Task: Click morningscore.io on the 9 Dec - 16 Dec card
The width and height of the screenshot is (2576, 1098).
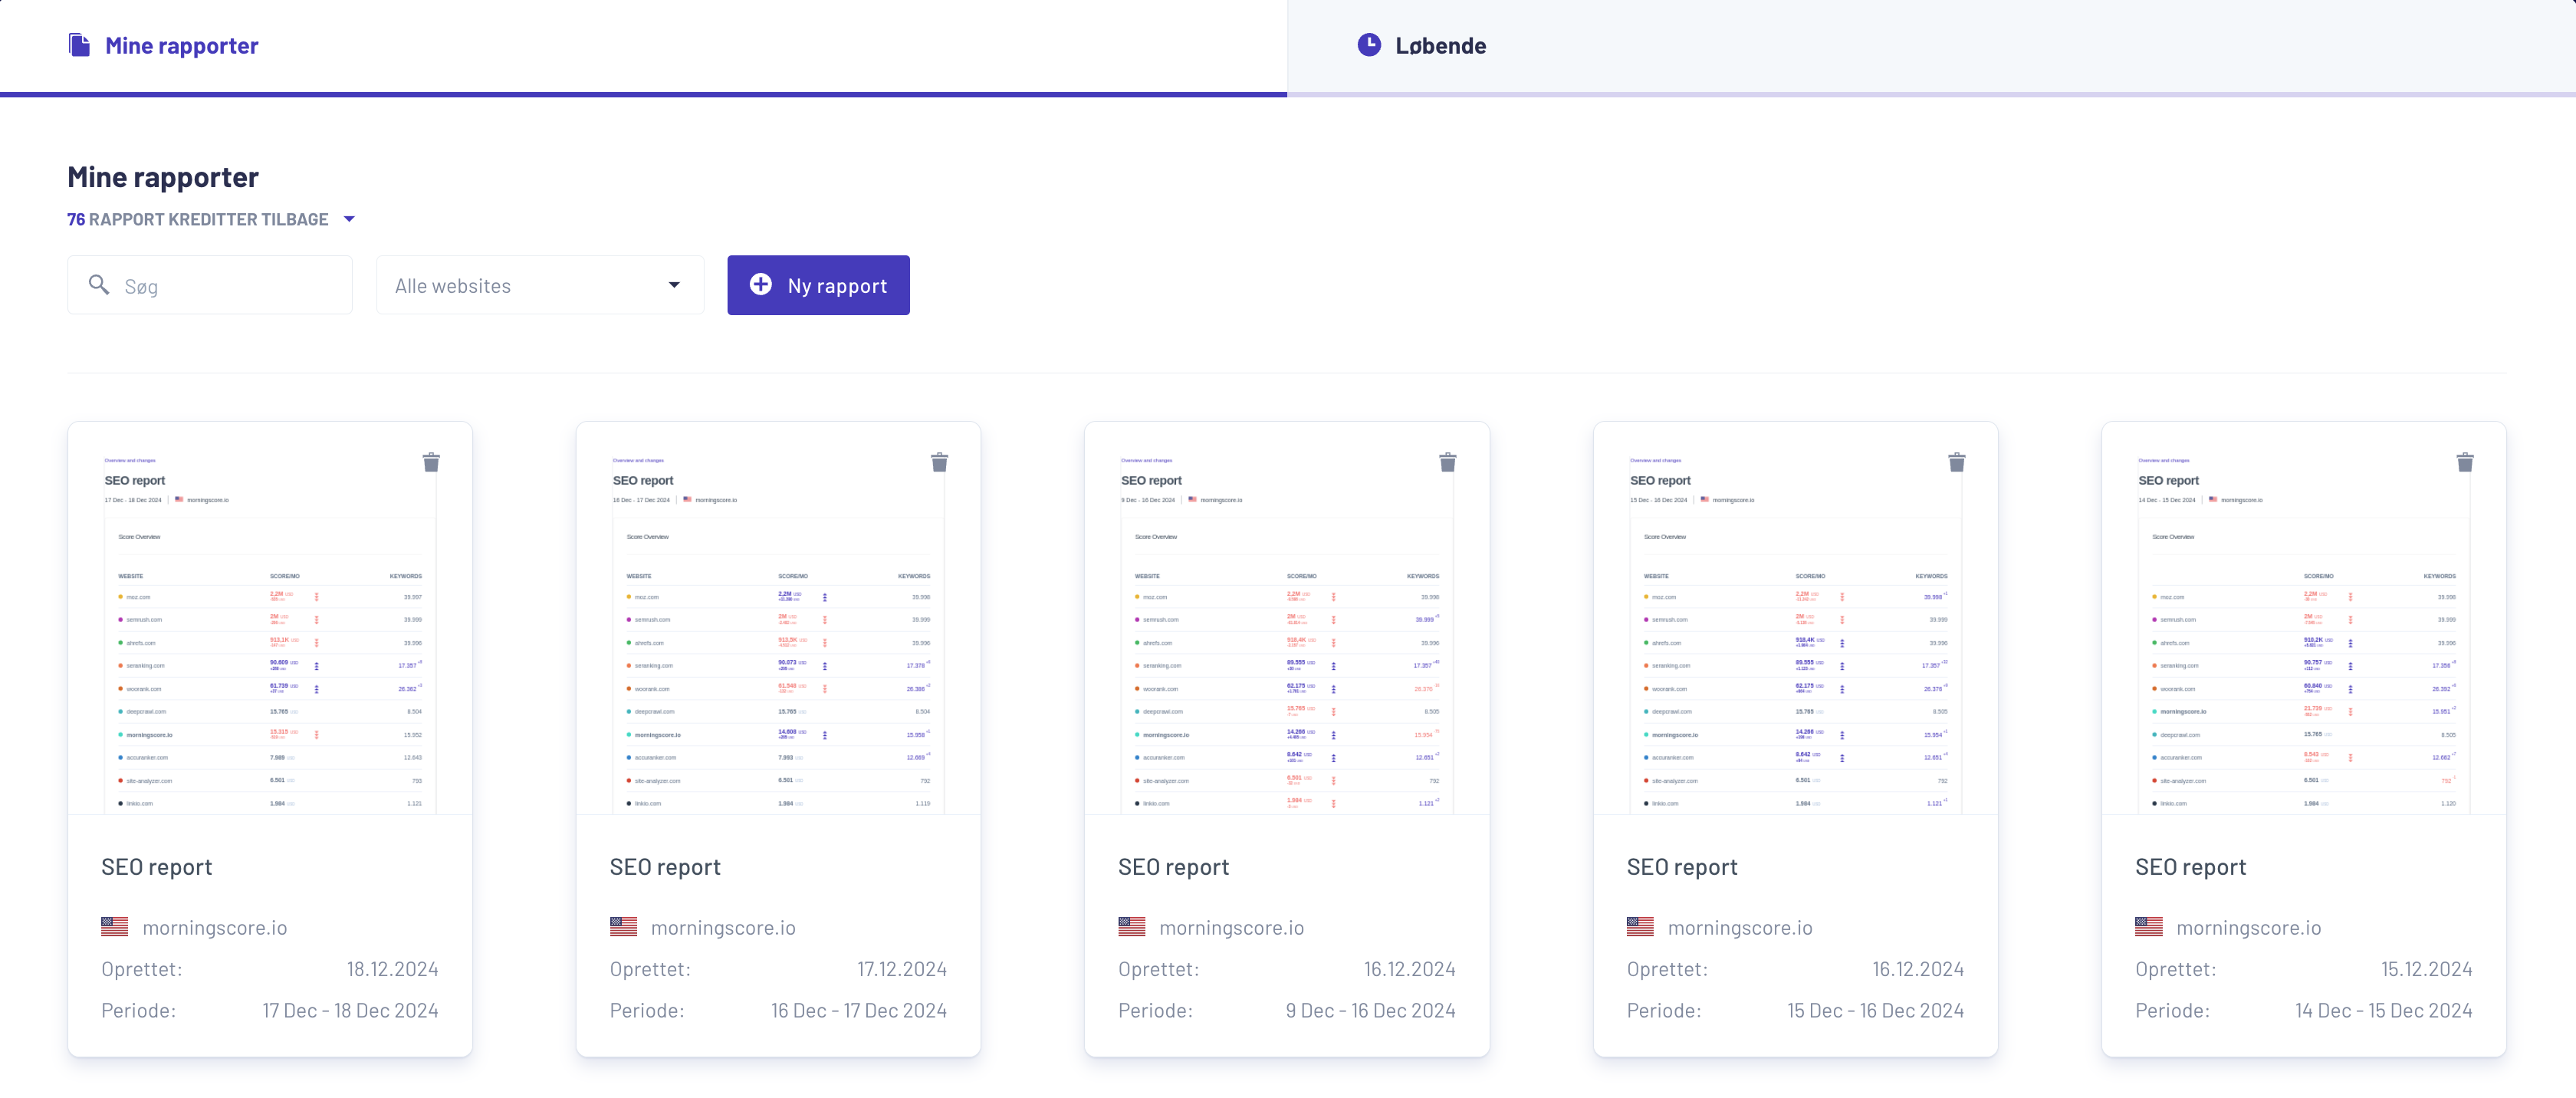Action: click(1232, 928)
